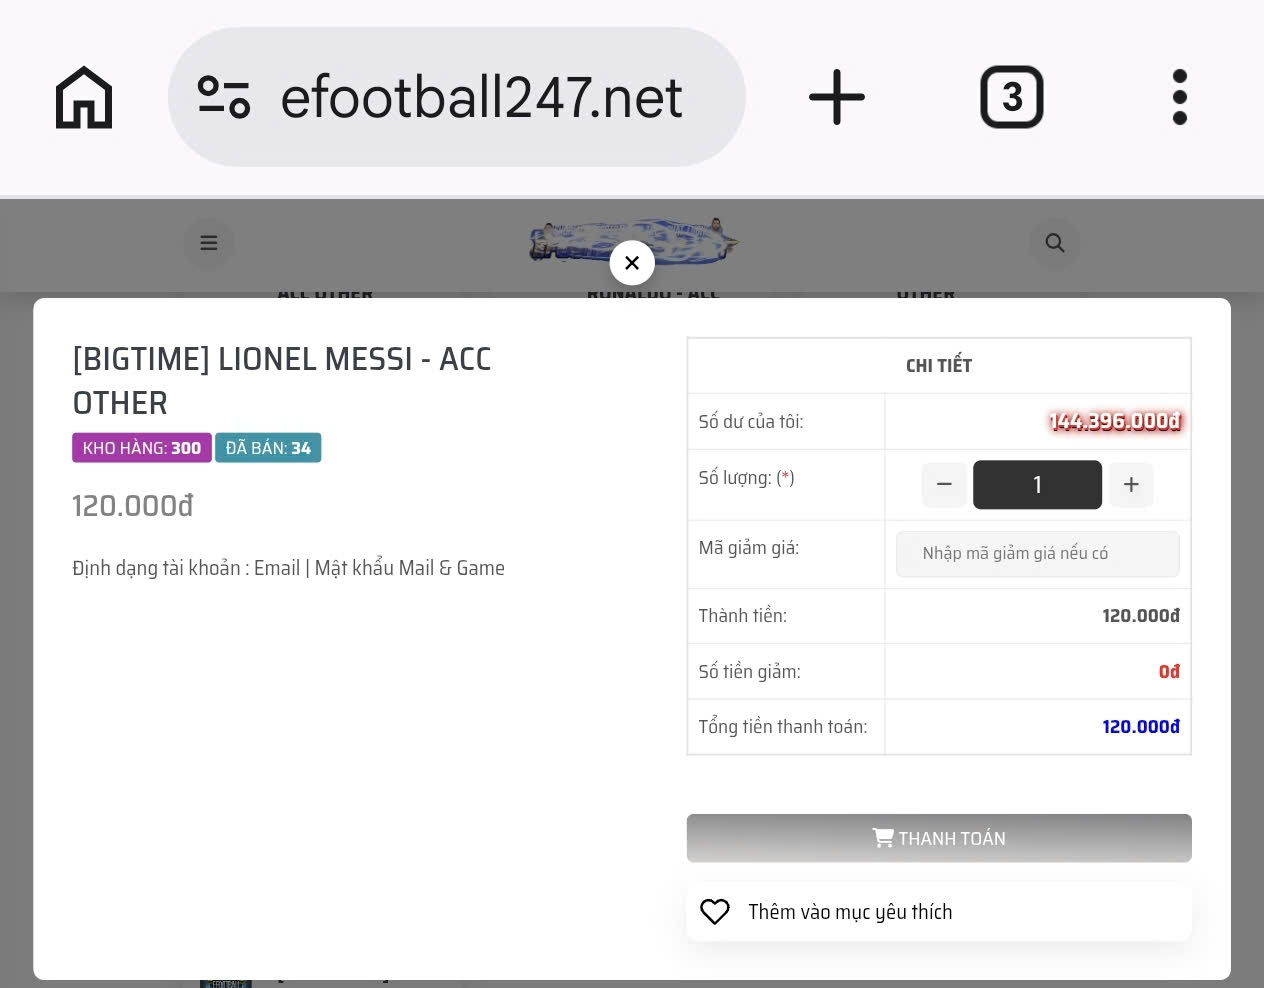Close the product popup with X
Screen dimensions: 1264x988
pos(632,263)
